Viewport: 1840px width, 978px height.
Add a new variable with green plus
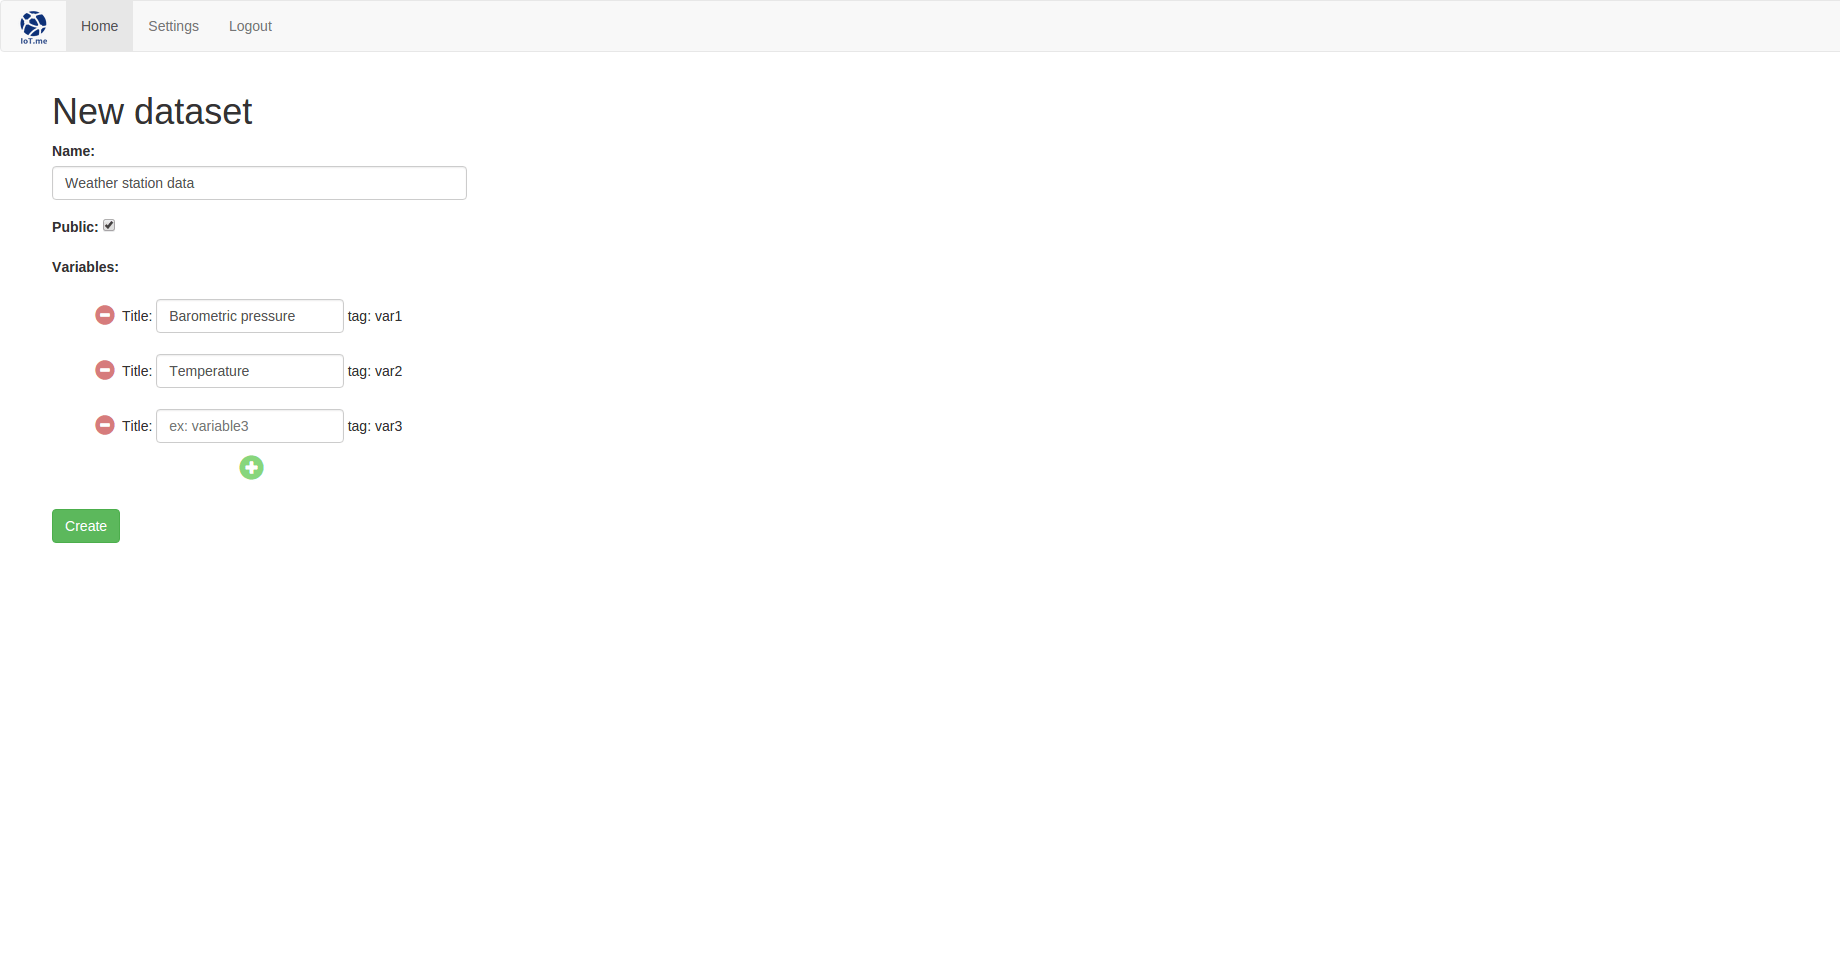pyautogui.click(x=251, y=467)
